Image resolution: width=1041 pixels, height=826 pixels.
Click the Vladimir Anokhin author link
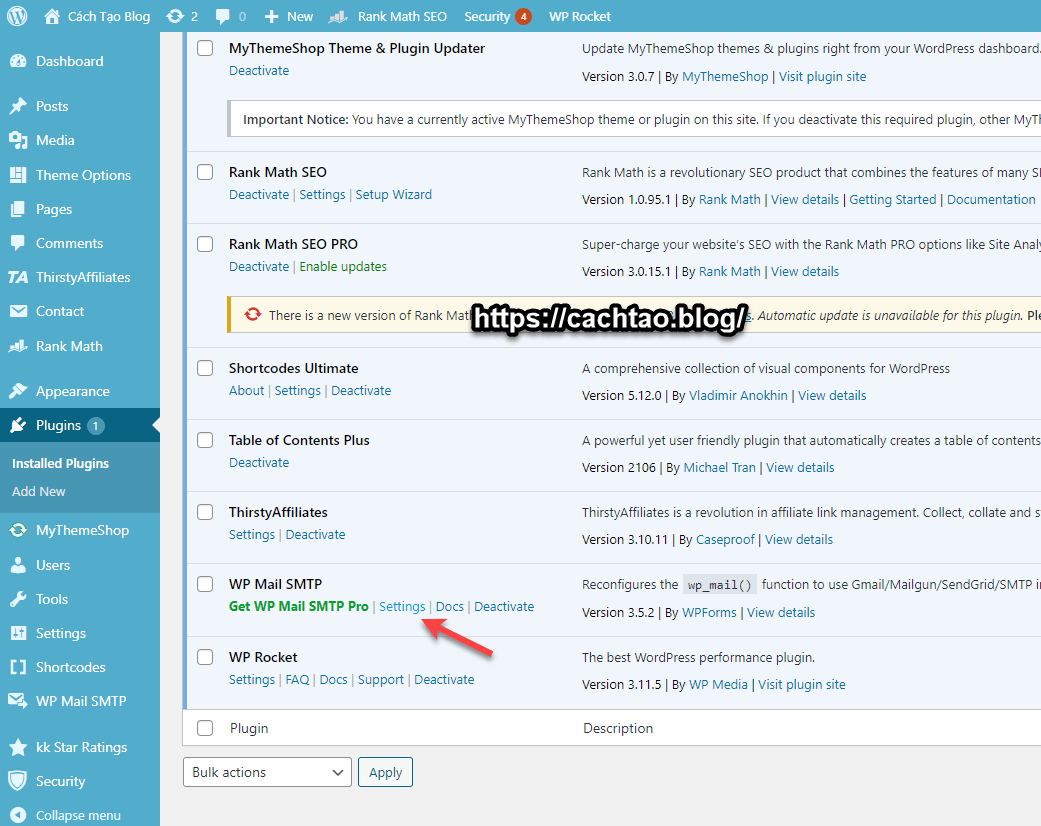click(738, 395)
